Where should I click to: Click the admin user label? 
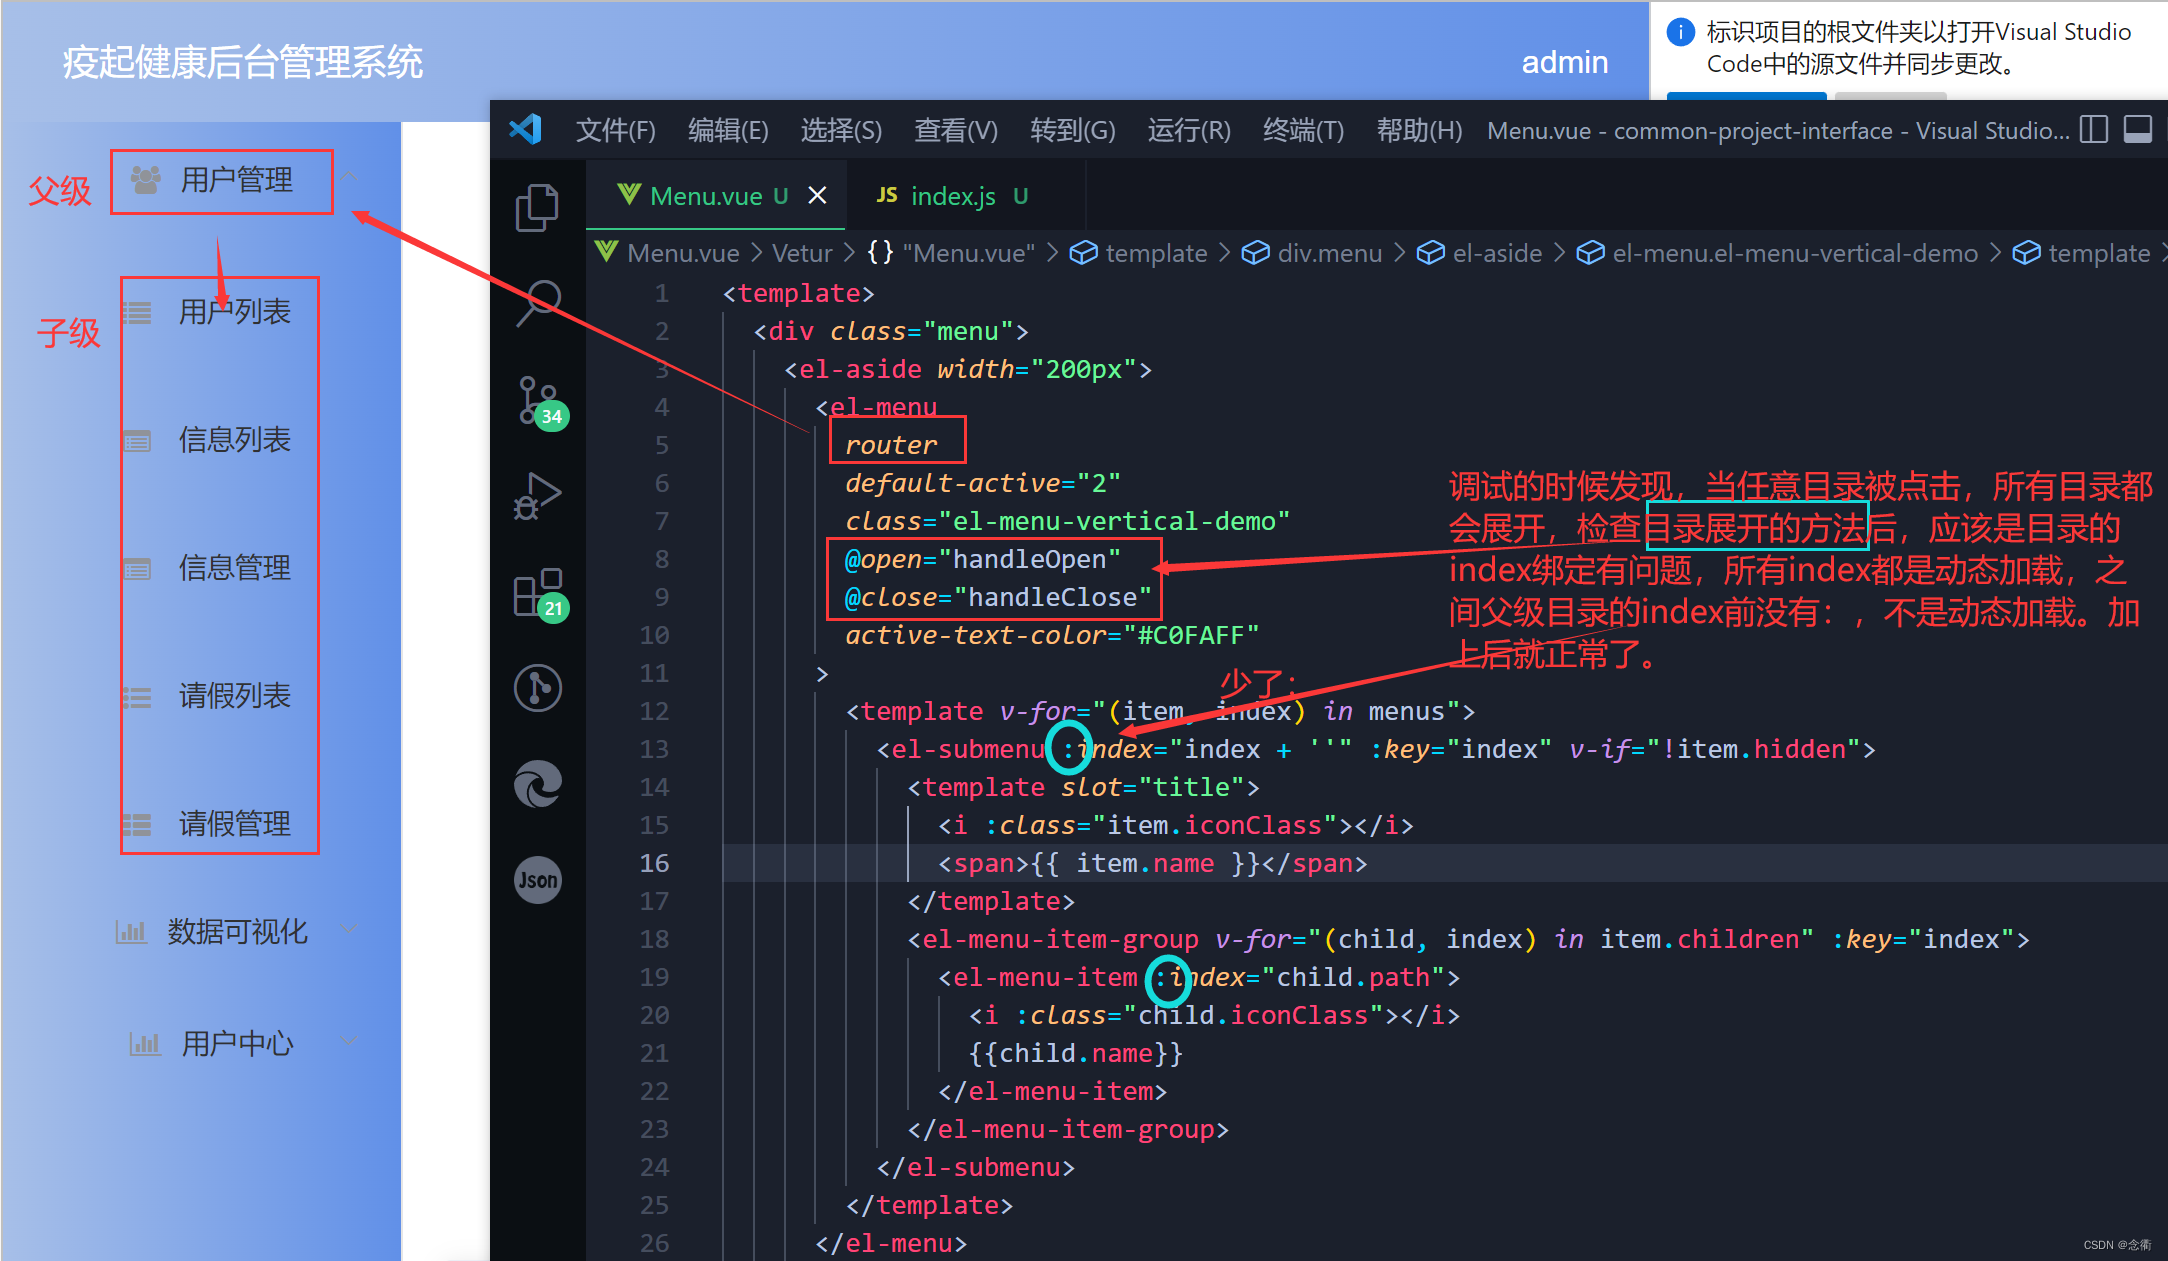(x=1564, y=62)
